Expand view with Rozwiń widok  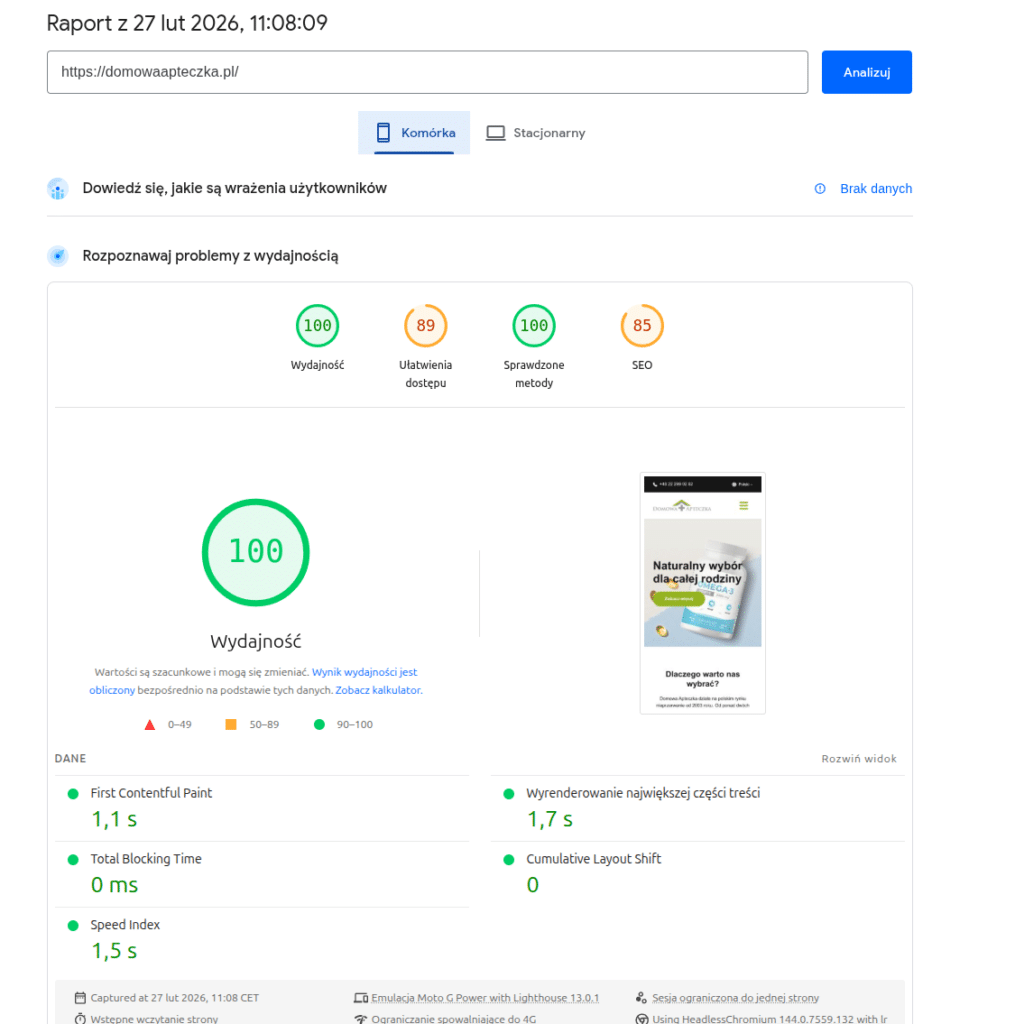pyautogui.click(x=859, y=759)
